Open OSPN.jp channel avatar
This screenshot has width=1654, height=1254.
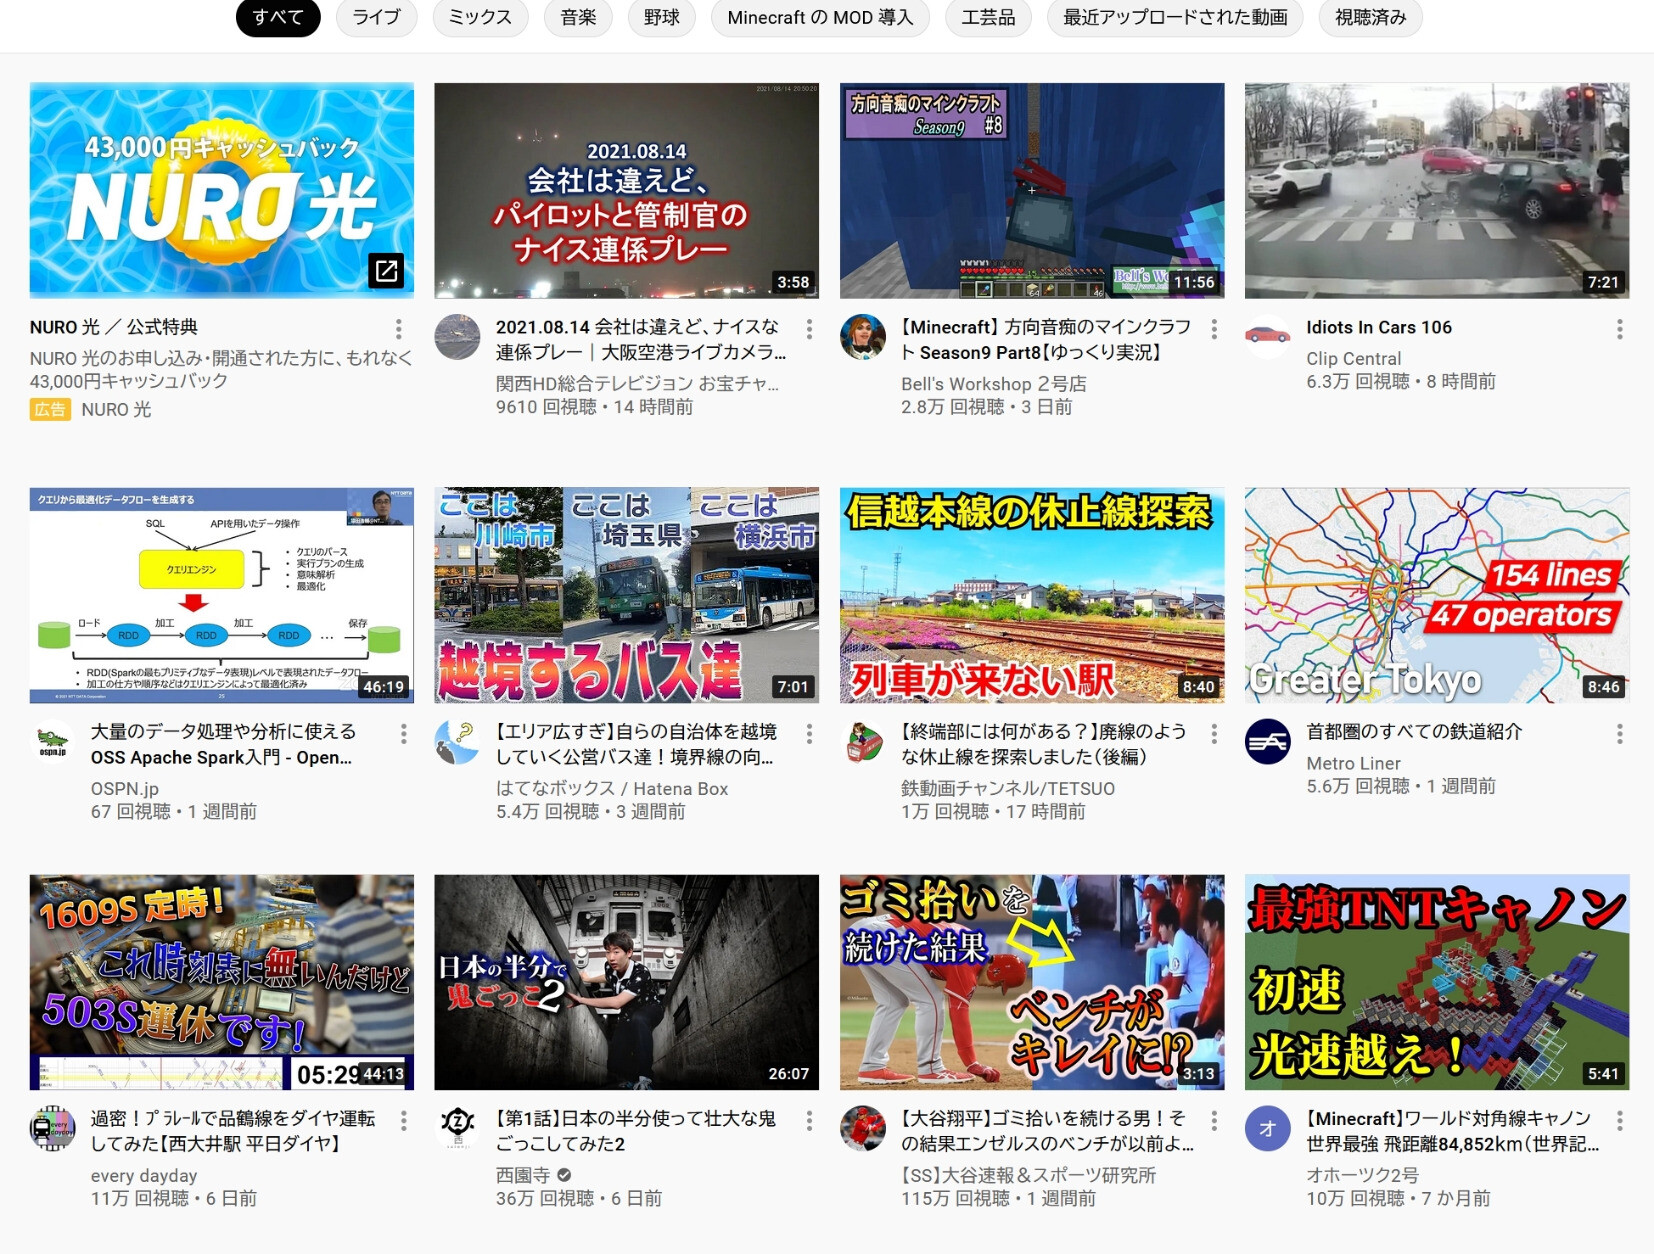tap(52, 742)
